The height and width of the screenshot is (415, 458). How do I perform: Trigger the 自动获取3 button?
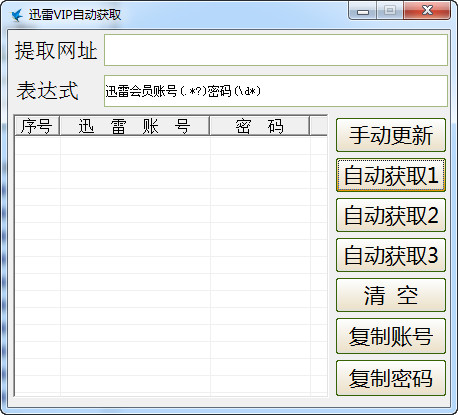[x=391, y=255]
